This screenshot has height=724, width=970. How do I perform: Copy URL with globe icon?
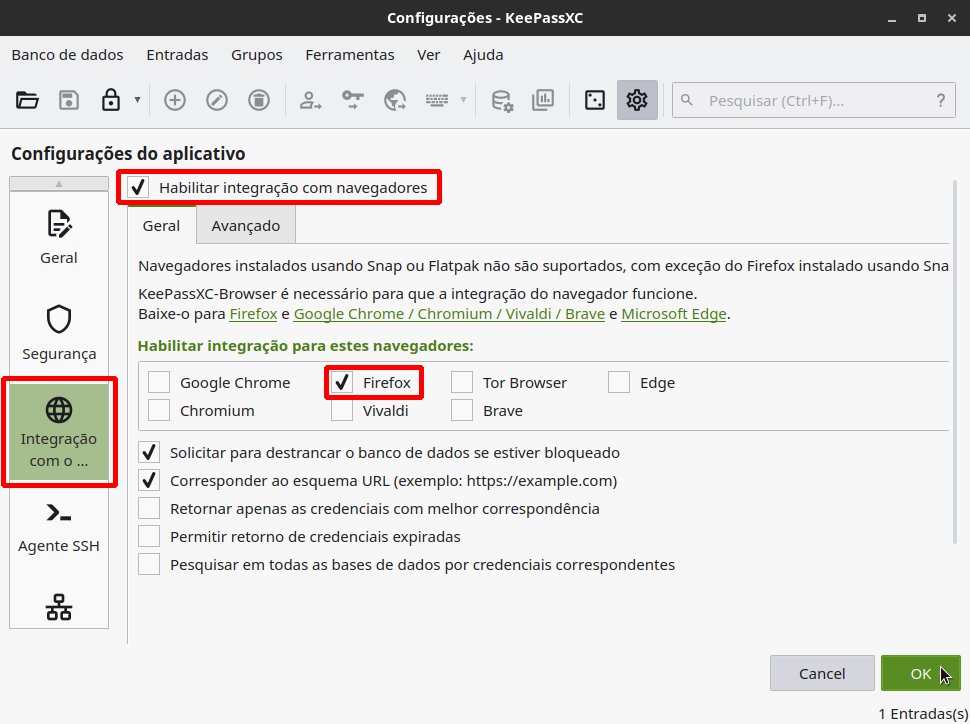click(x=395, y=100)
